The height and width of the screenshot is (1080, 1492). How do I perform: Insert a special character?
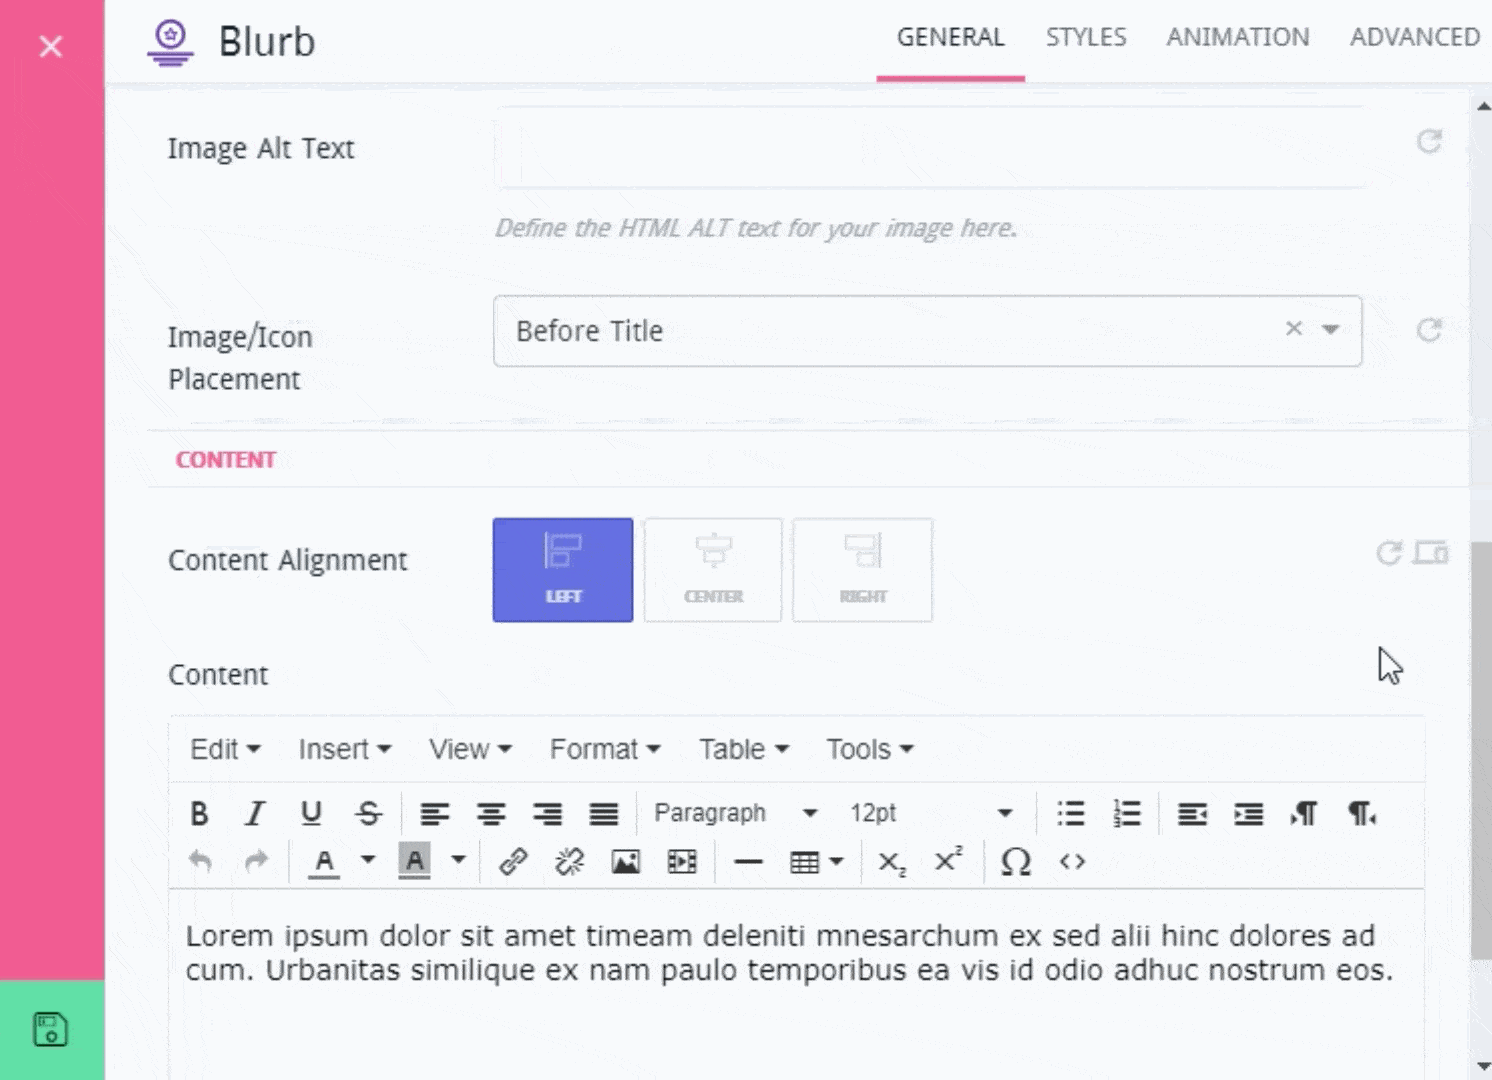tap(1015, 861)
